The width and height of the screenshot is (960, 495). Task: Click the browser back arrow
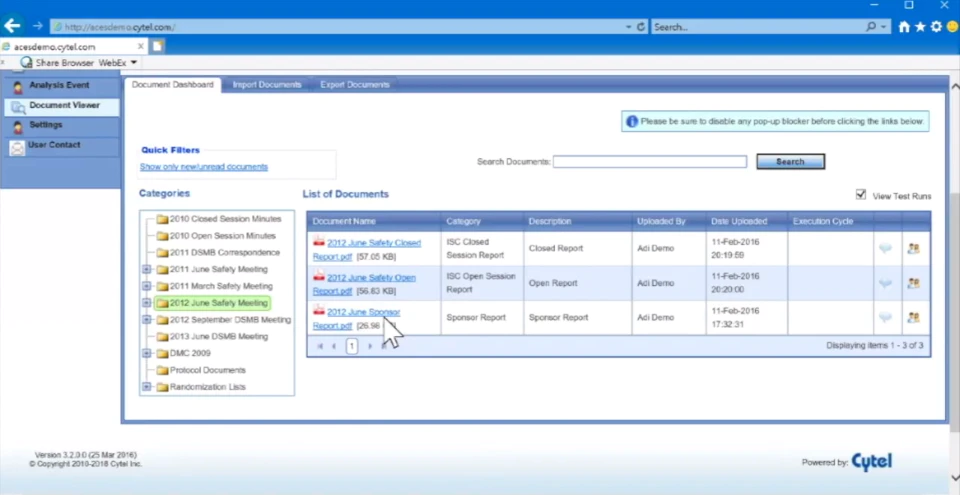click(12, 26)
